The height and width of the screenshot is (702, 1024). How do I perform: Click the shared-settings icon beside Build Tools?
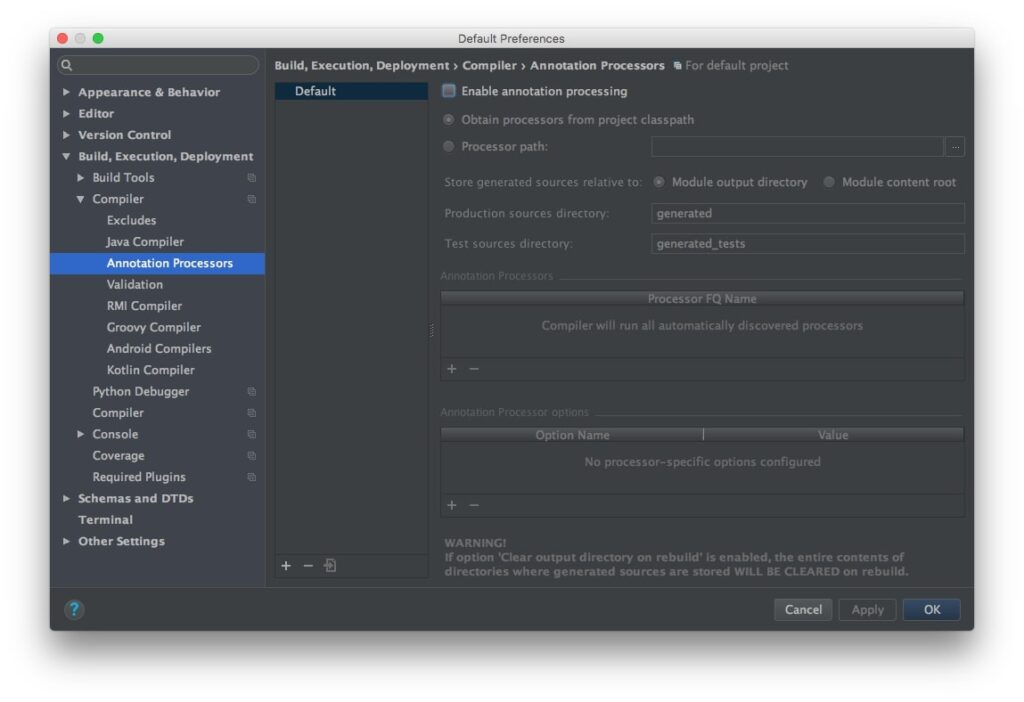pyautogui.click(x=250, y=178)
